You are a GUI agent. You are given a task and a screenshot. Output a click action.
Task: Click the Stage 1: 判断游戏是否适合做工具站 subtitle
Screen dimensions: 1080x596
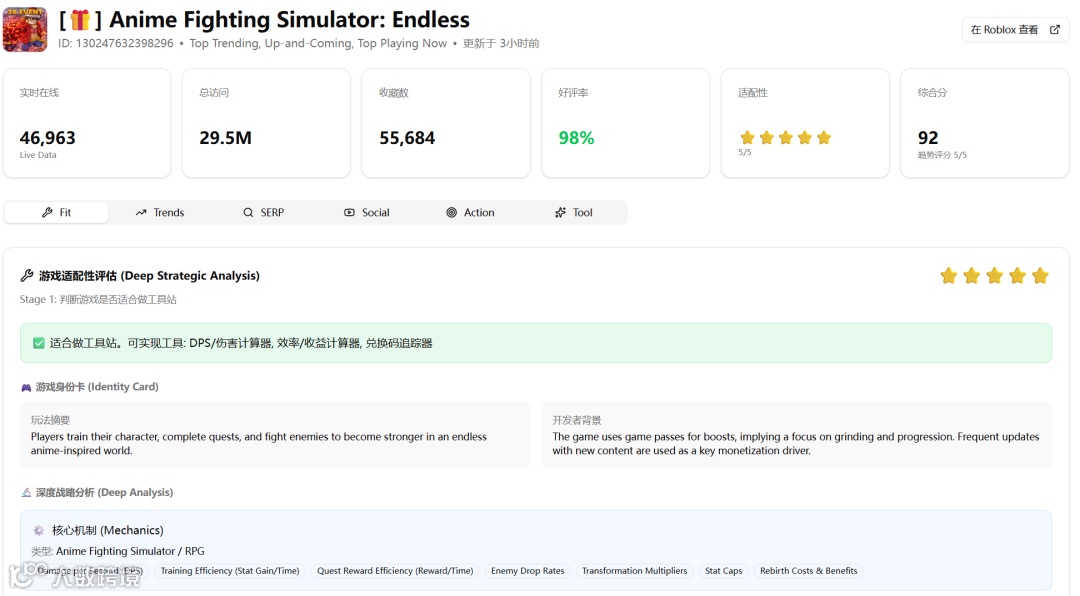[x=98, y=300]
